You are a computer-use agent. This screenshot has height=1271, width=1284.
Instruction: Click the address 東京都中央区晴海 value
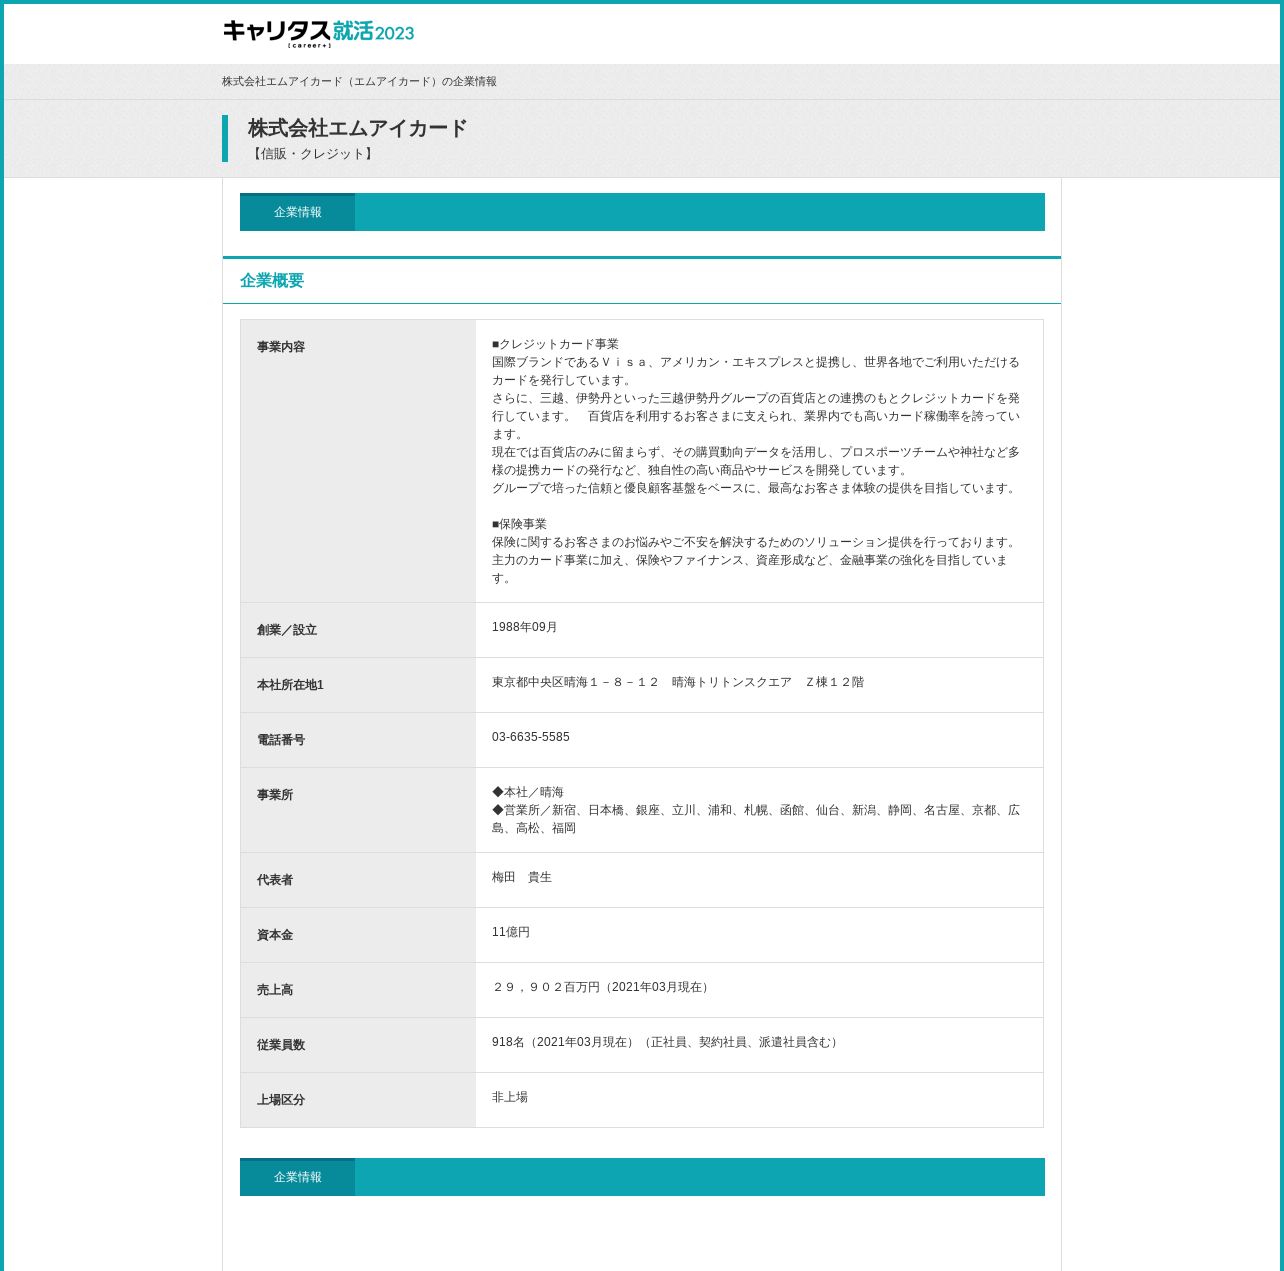[x=678, y=682]
